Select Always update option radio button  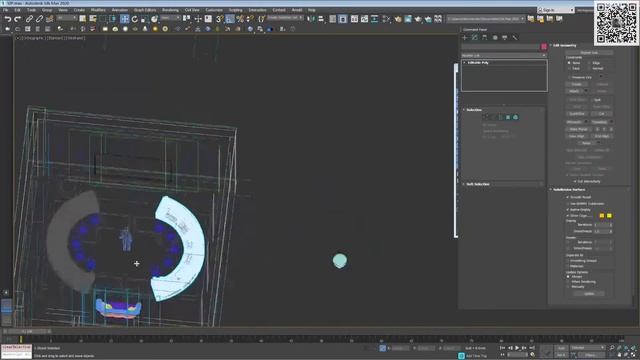[x=568, y=277]
